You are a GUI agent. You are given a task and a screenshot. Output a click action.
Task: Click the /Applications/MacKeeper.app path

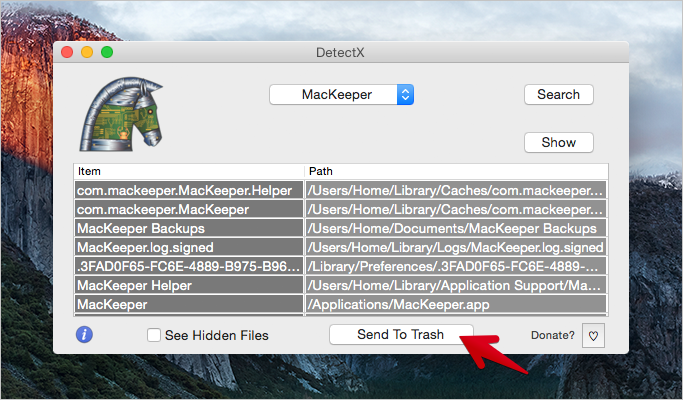(456, 304)
